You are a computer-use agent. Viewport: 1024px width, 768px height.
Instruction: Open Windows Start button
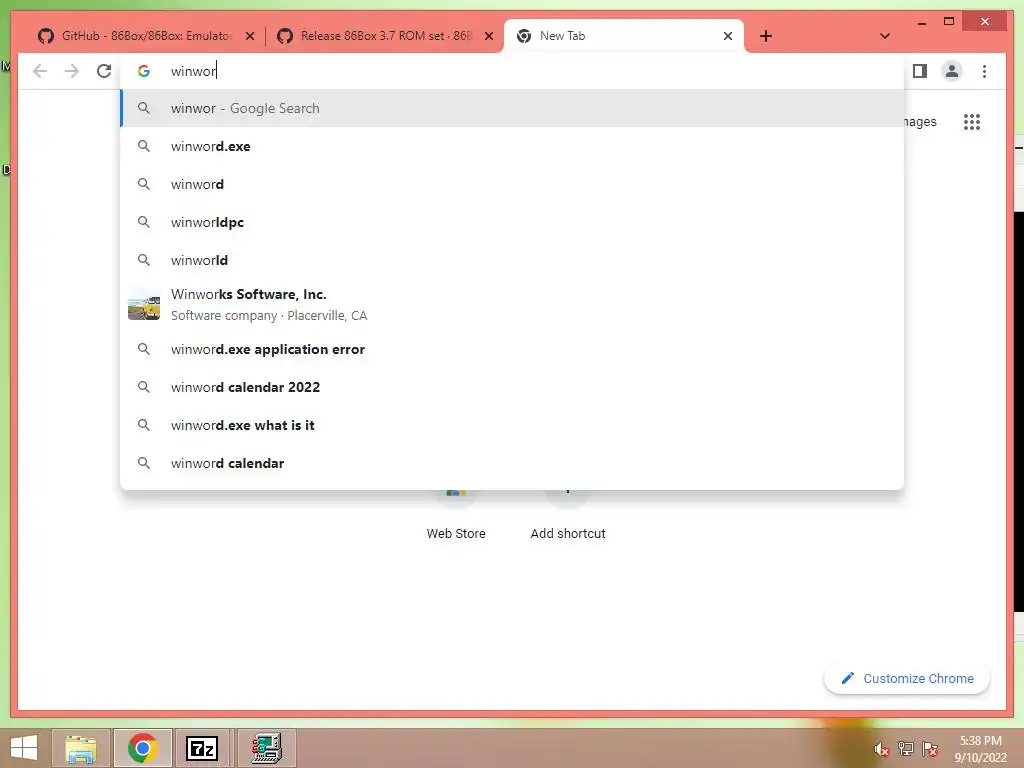[24, 748]
